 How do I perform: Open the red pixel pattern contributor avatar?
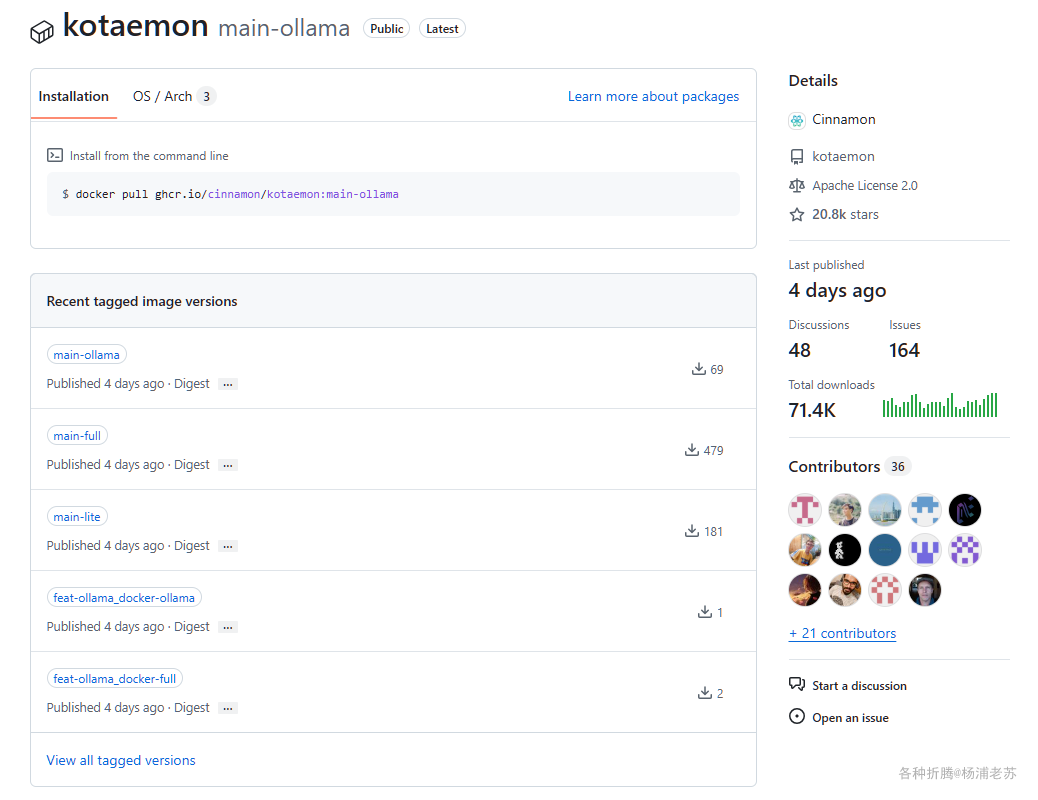point(884,590)
